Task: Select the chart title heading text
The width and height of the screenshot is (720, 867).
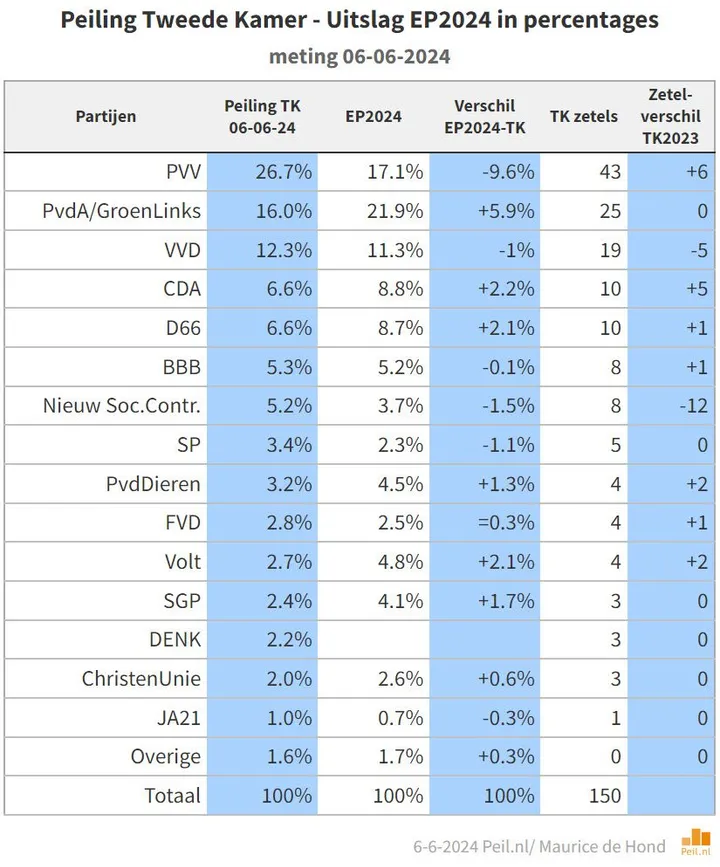Action: [x=359, y=20]
